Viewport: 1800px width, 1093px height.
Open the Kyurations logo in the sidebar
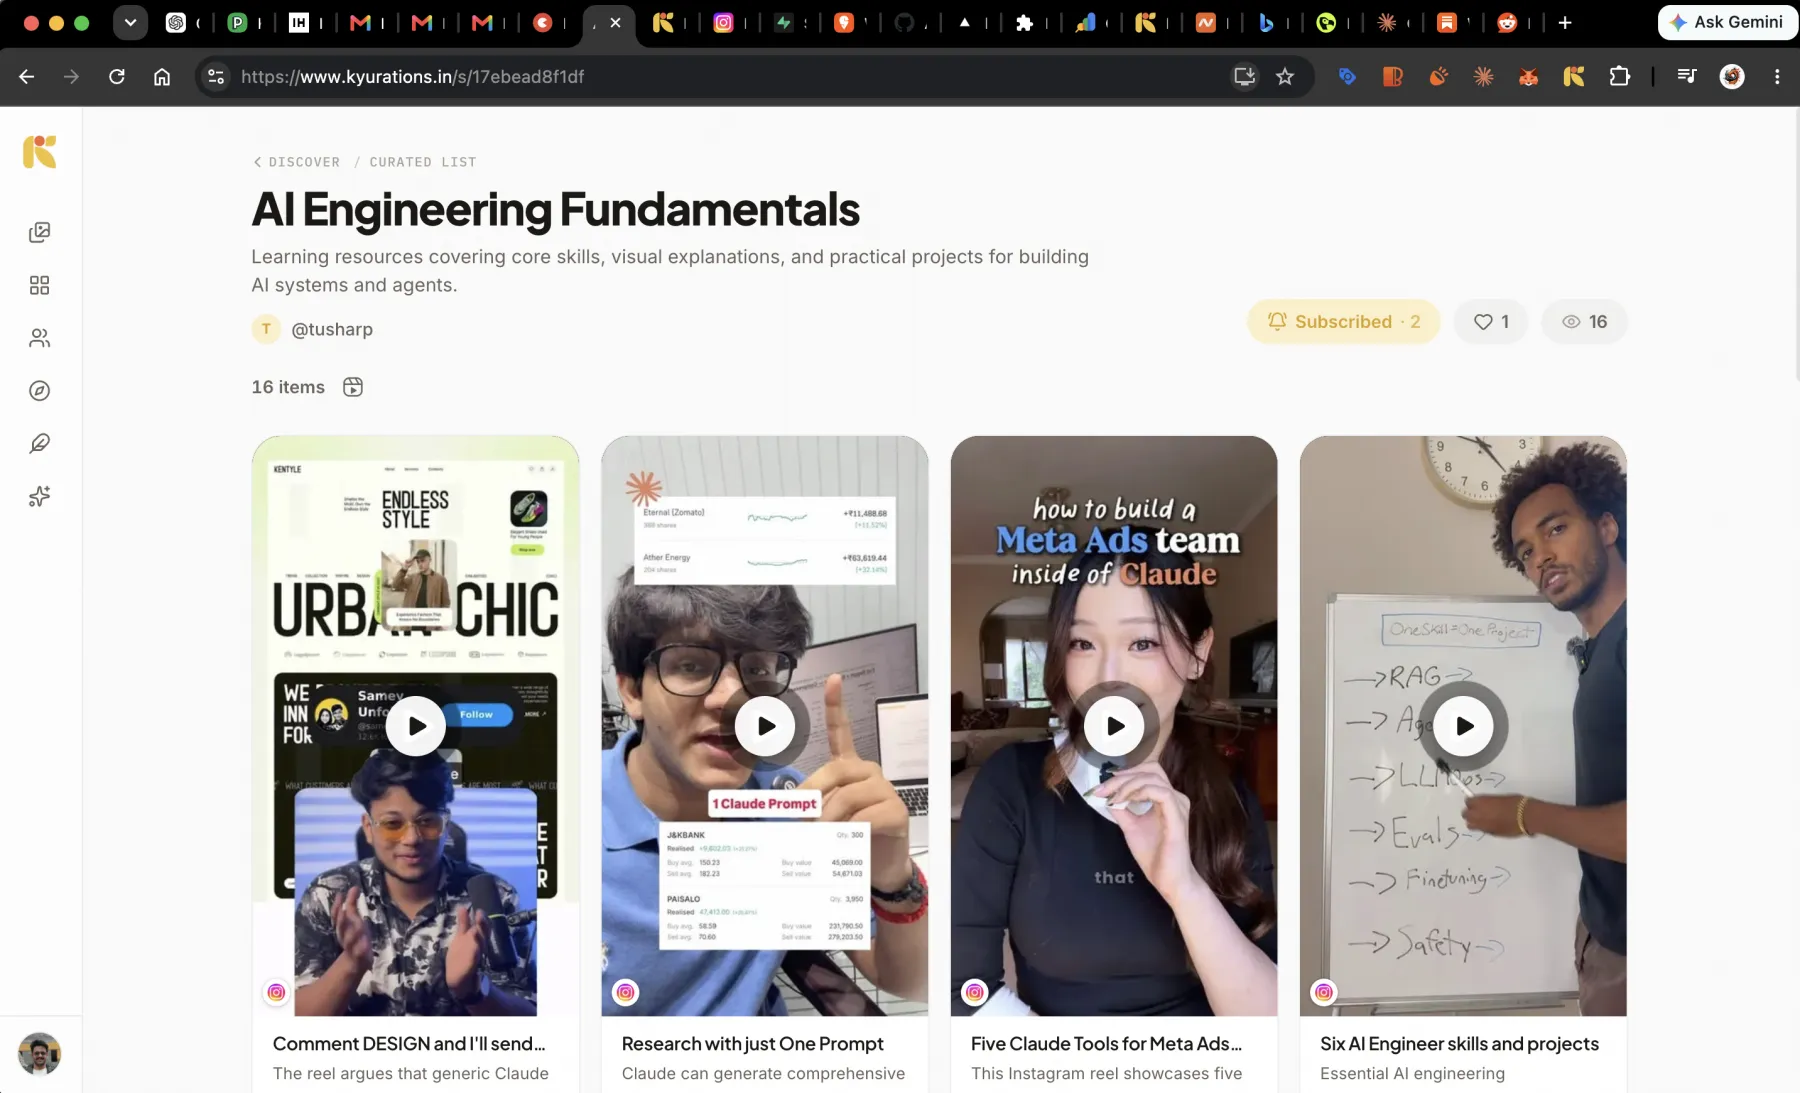point(40,152)
